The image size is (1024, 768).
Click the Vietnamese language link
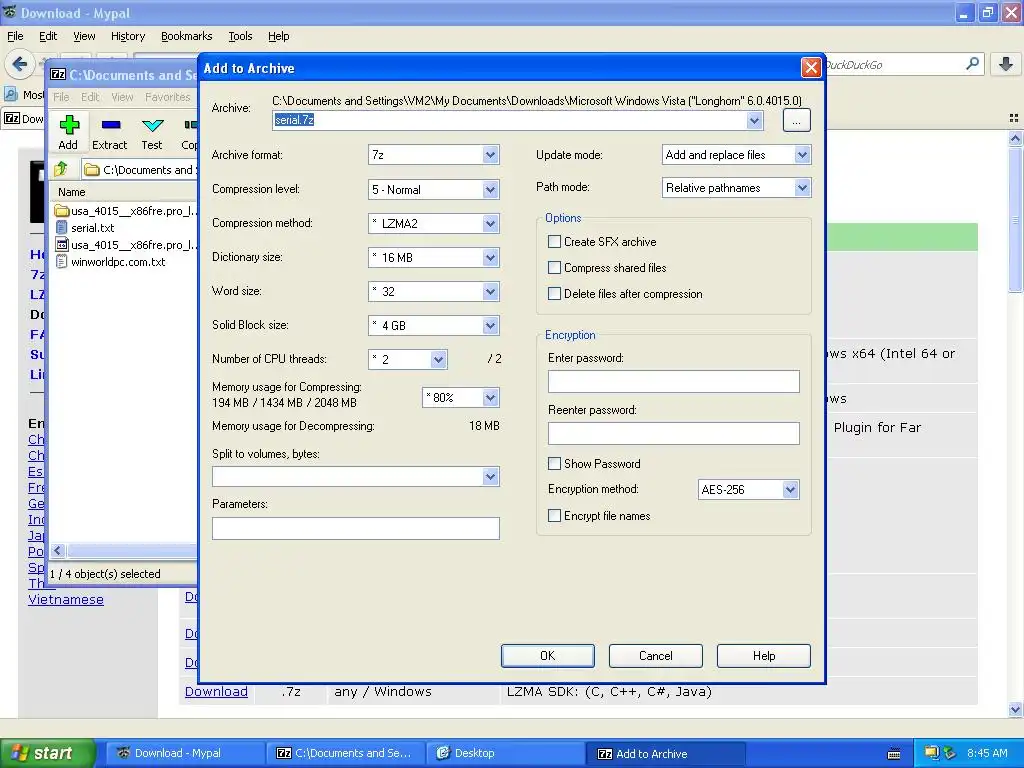tap(66, 599)
